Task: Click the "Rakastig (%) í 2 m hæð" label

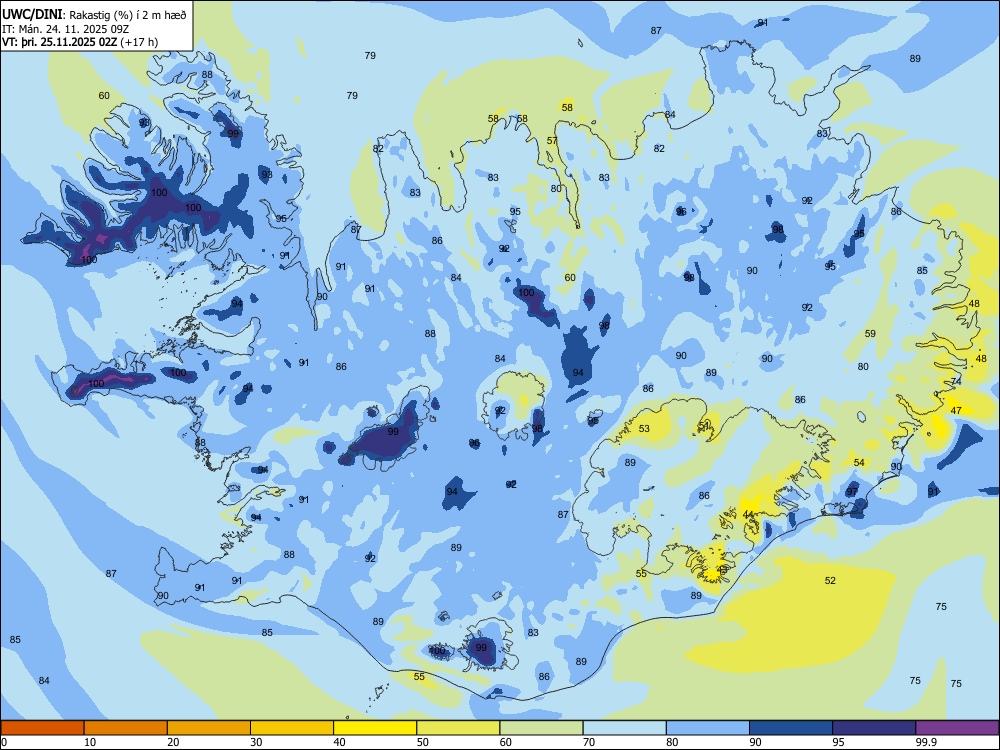Action: (x=128, y=15)
